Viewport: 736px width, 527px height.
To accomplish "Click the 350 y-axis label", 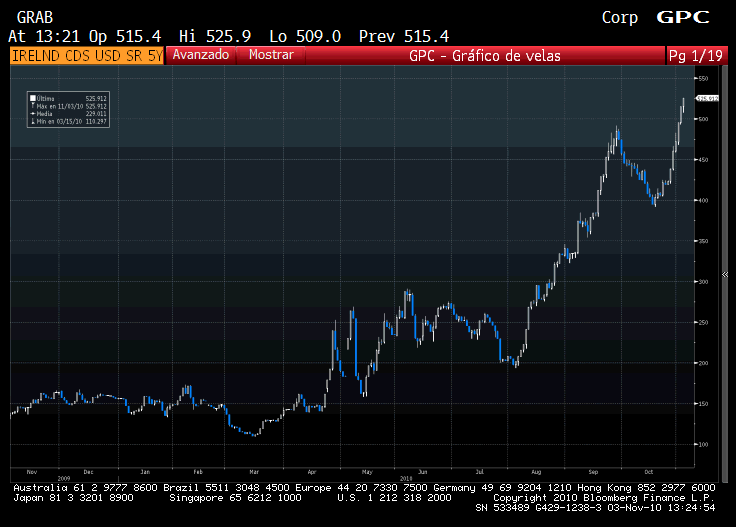I will 703,241.
